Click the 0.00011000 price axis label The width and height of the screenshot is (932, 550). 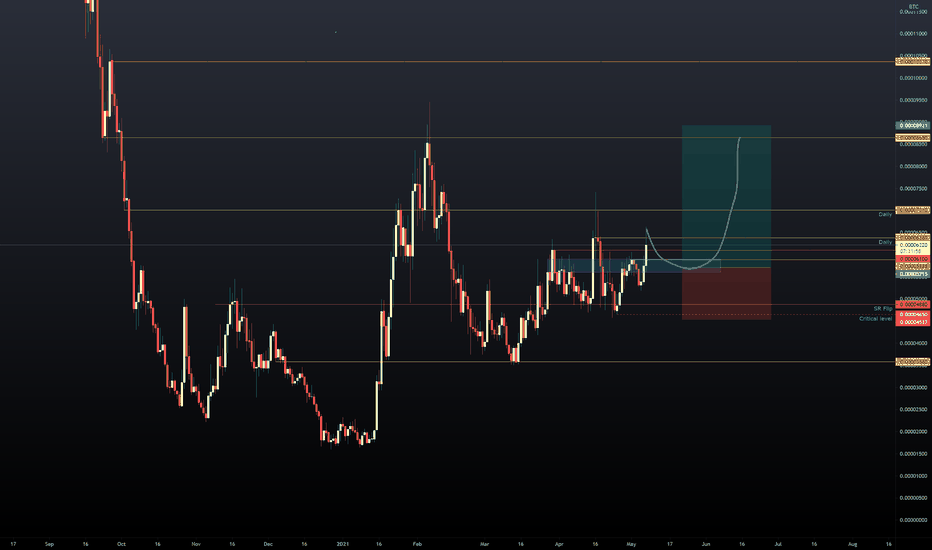click(x=913, y=34)
